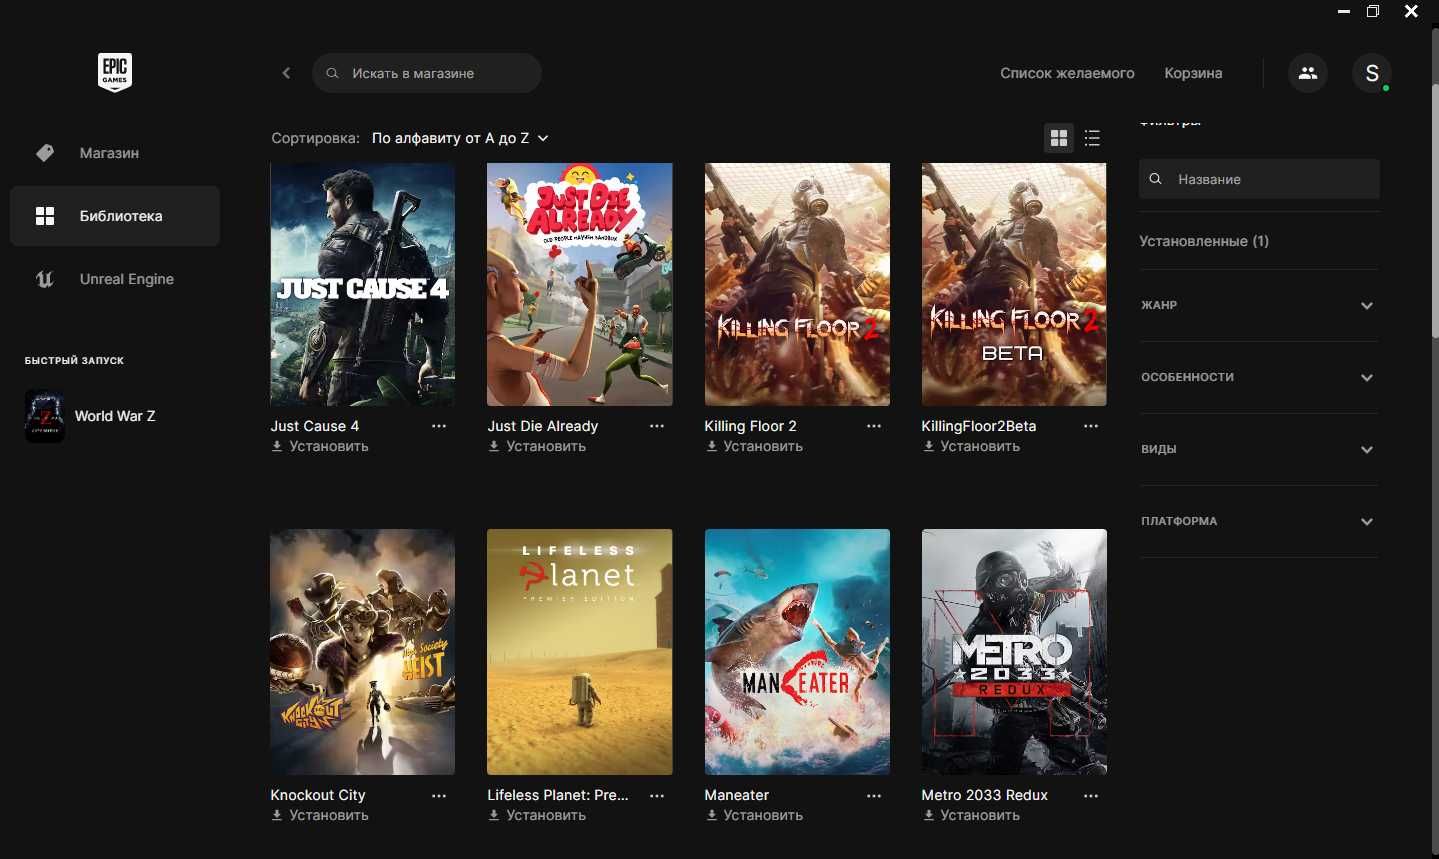The image size is (1439, 859).
Task: Open the Unreal Engine section
Action: (x=115, y=279)
